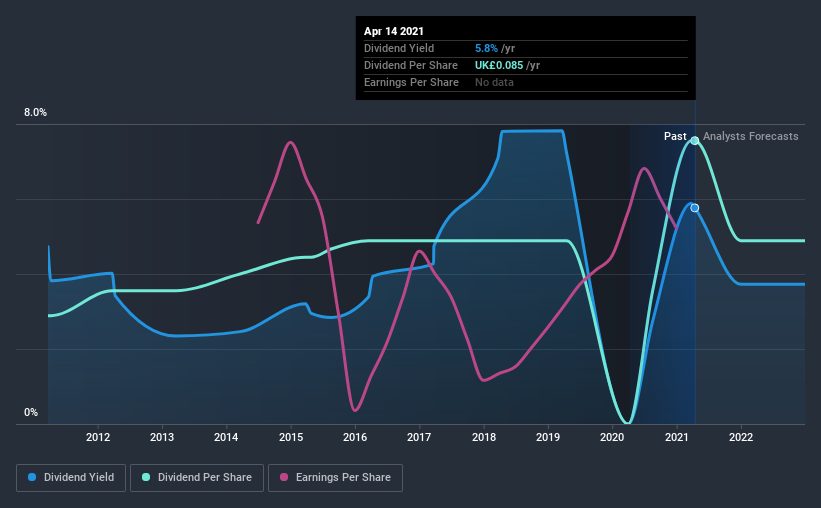Click the No data earnings value

[494, 82]
